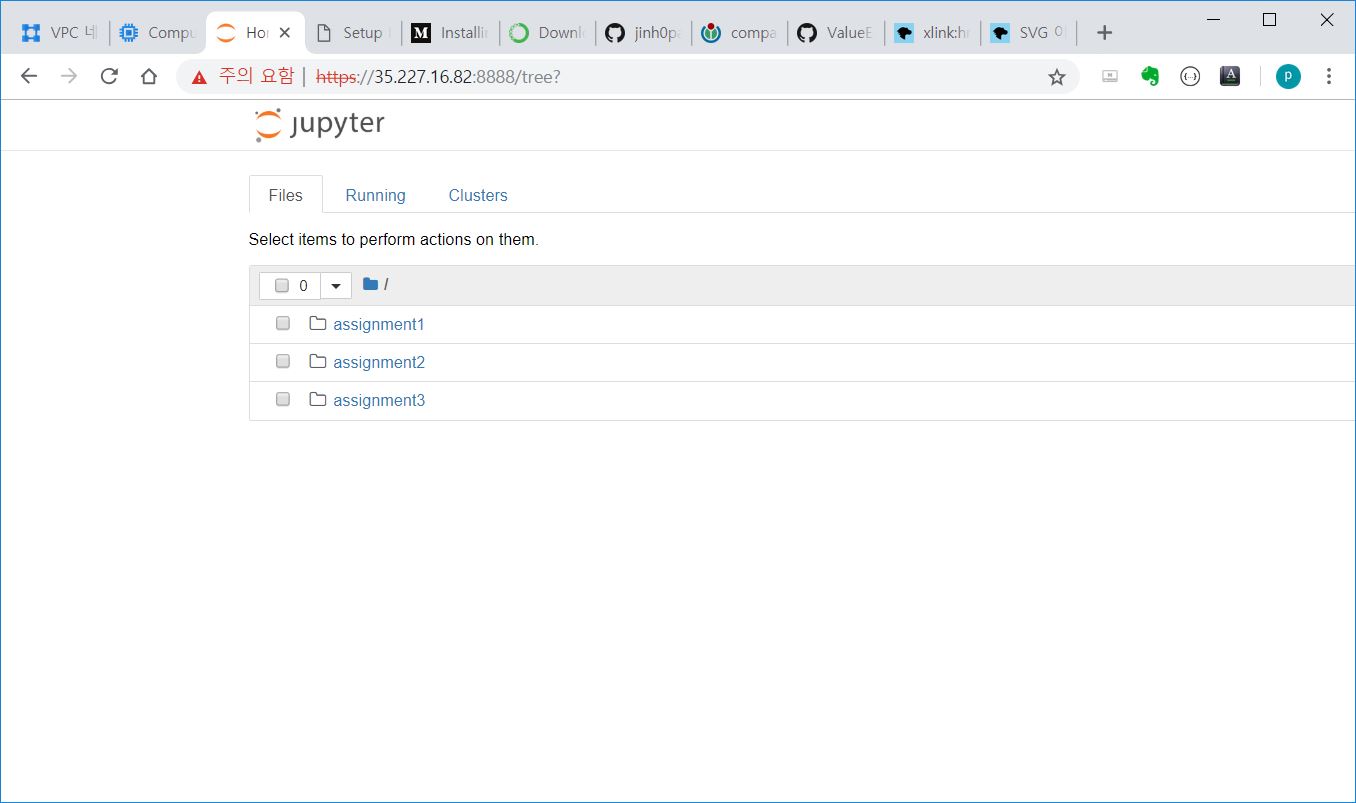This screenshot has width=1356, height=803.
Task: Switch to the compa Wikimedia tab
Action: (741, 33)
